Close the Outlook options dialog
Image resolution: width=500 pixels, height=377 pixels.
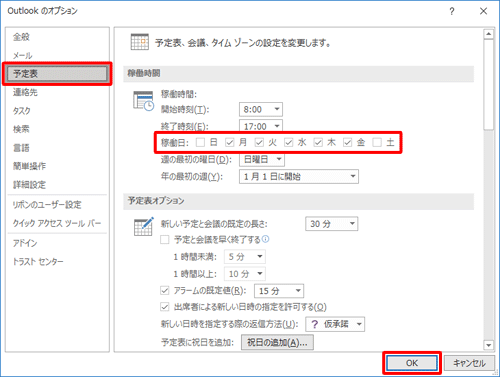[483, 11]
